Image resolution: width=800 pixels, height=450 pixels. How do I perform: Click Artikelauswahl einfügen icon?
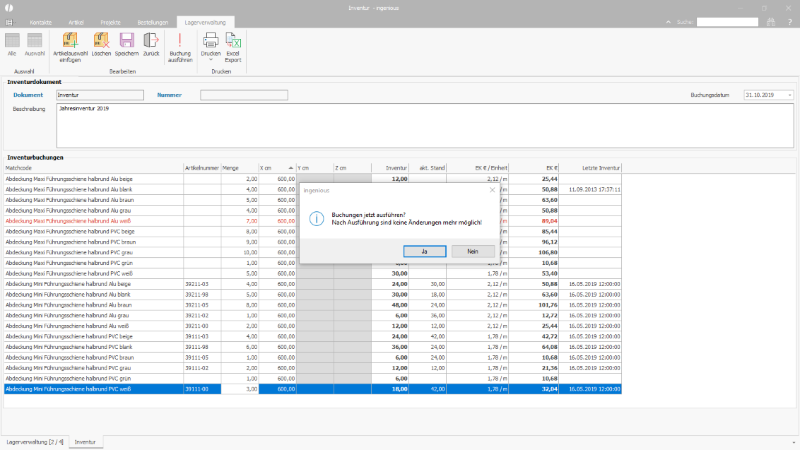click(x=70, y=41)
